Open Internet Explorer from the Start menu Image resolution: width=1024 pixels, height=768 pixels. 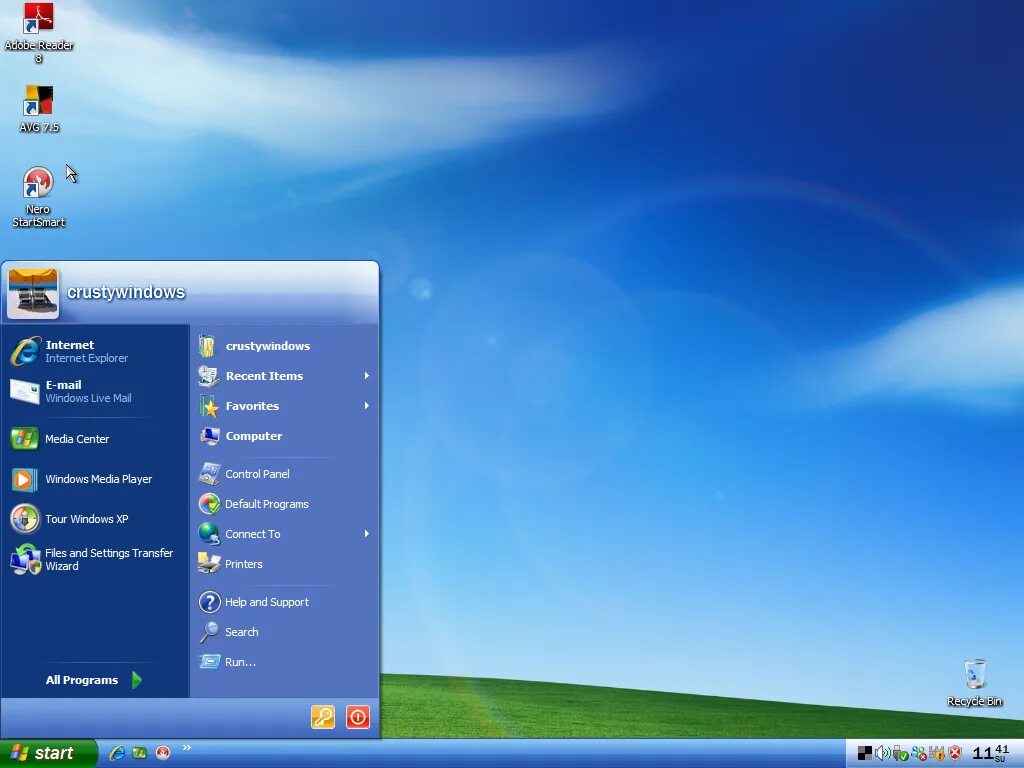pos(95,351)
